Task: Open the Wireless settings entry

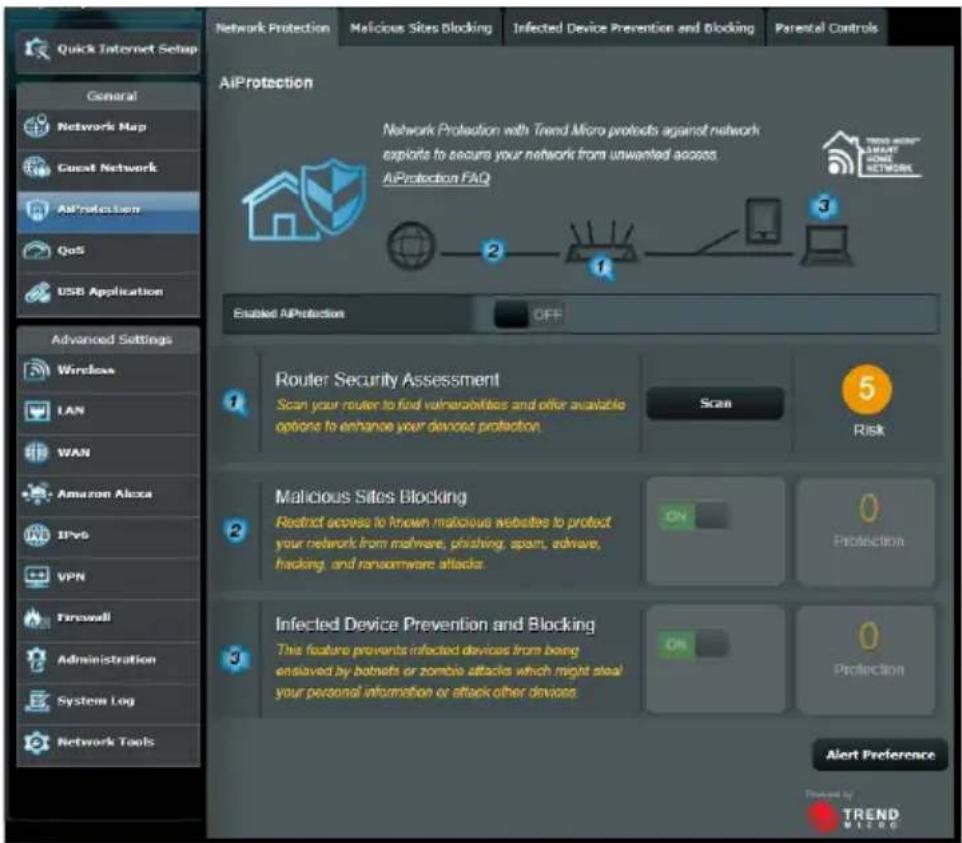Action: coord(108,370)
